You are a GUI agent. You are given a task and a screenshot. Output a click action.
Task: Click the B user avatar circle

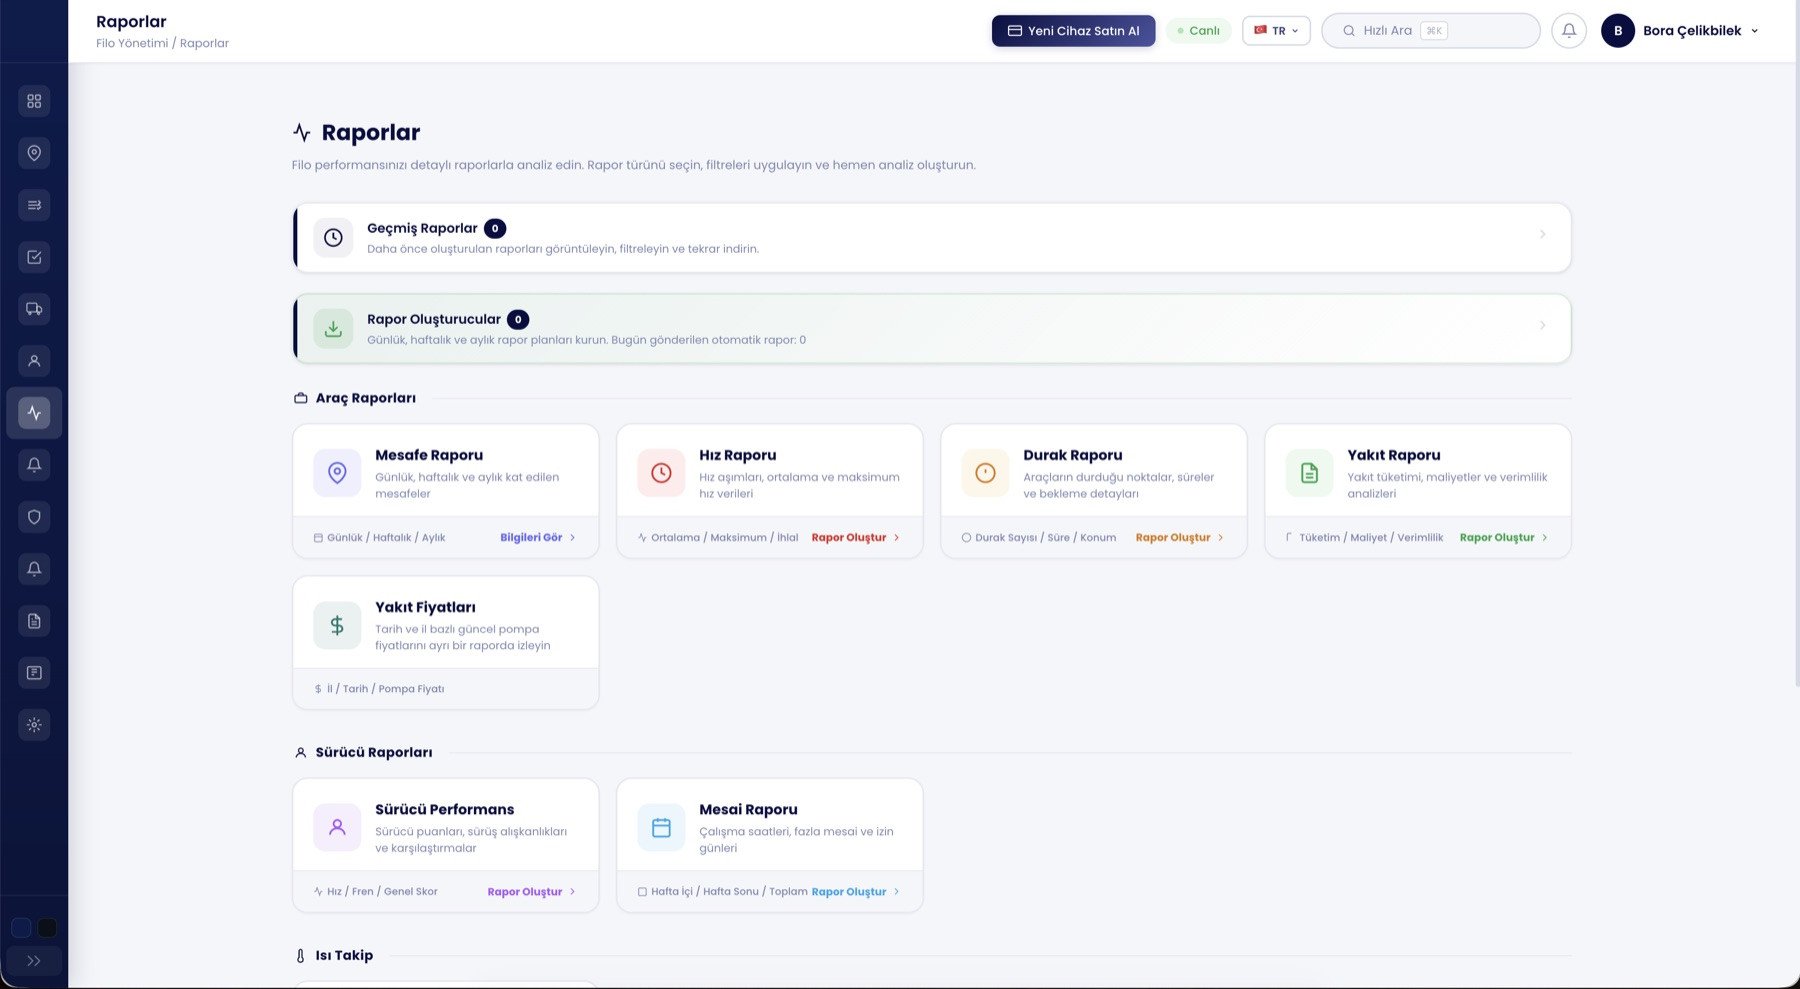(x=1618, y=31)
